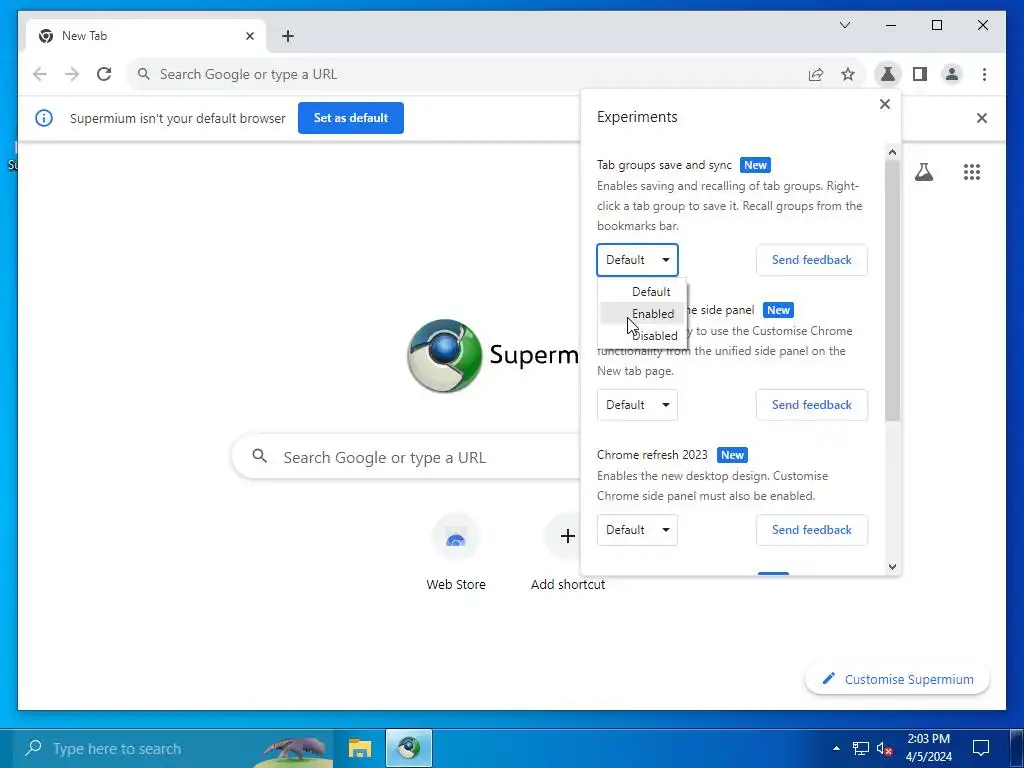
Task: Set Supermium as default browser
Action: (351, 118)
